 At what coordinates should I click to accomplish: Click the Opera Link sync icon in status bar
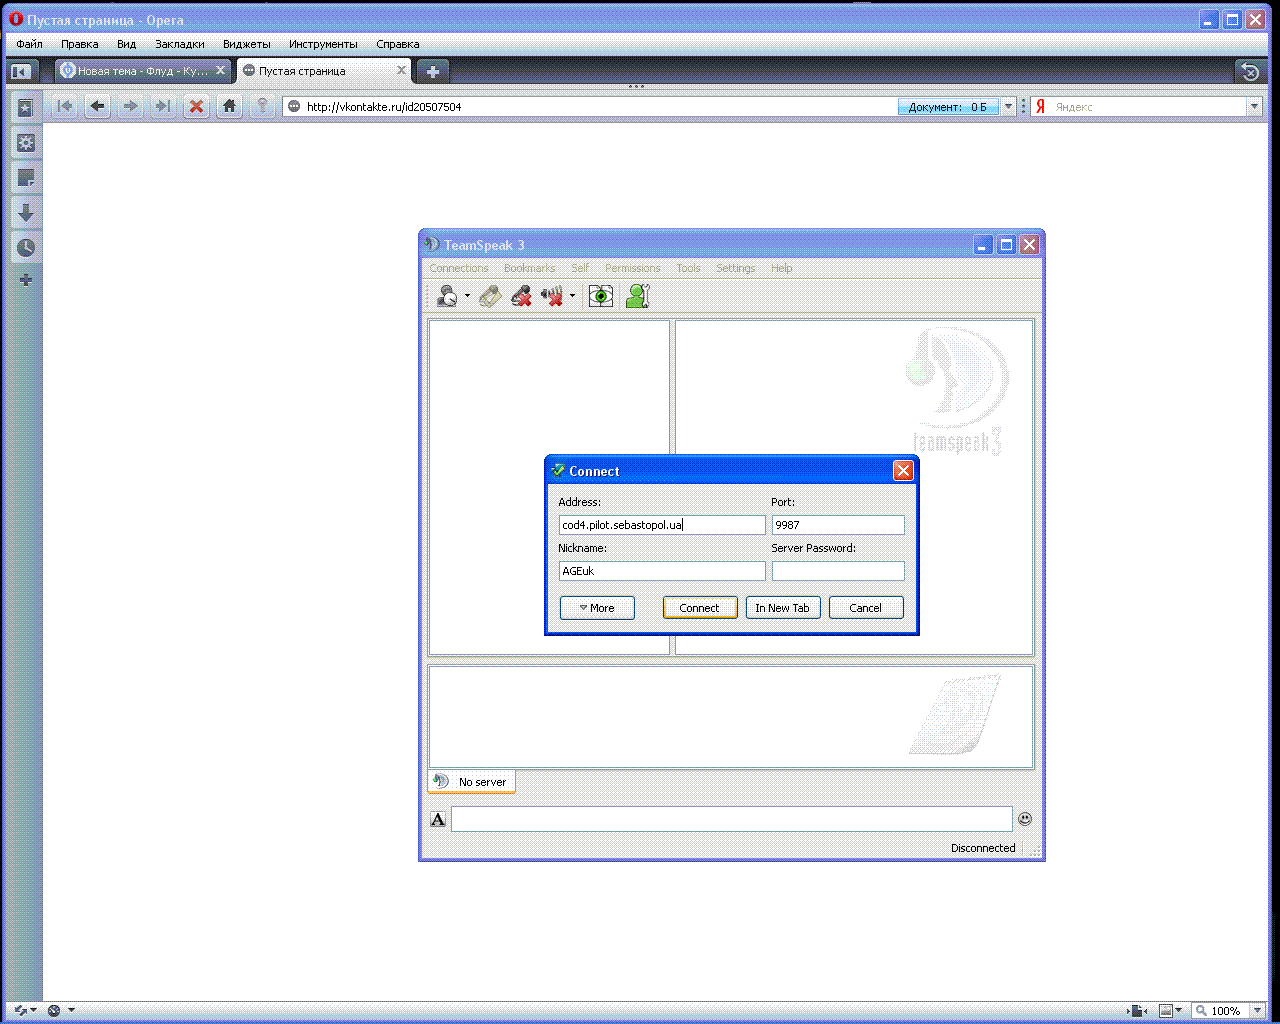pyautogui.click(x=22, y=1011)
